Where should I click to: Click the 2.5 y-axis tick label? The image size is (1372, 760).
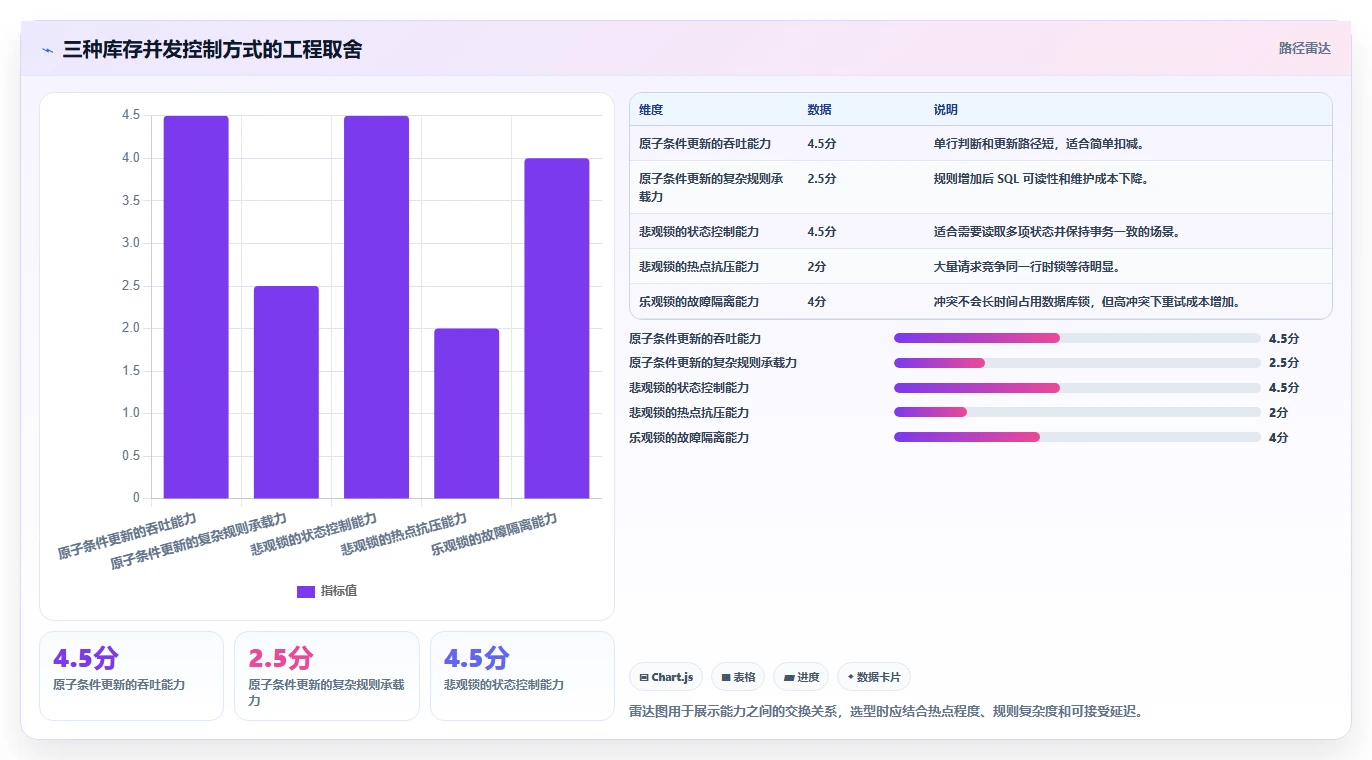tap(131, 286)
